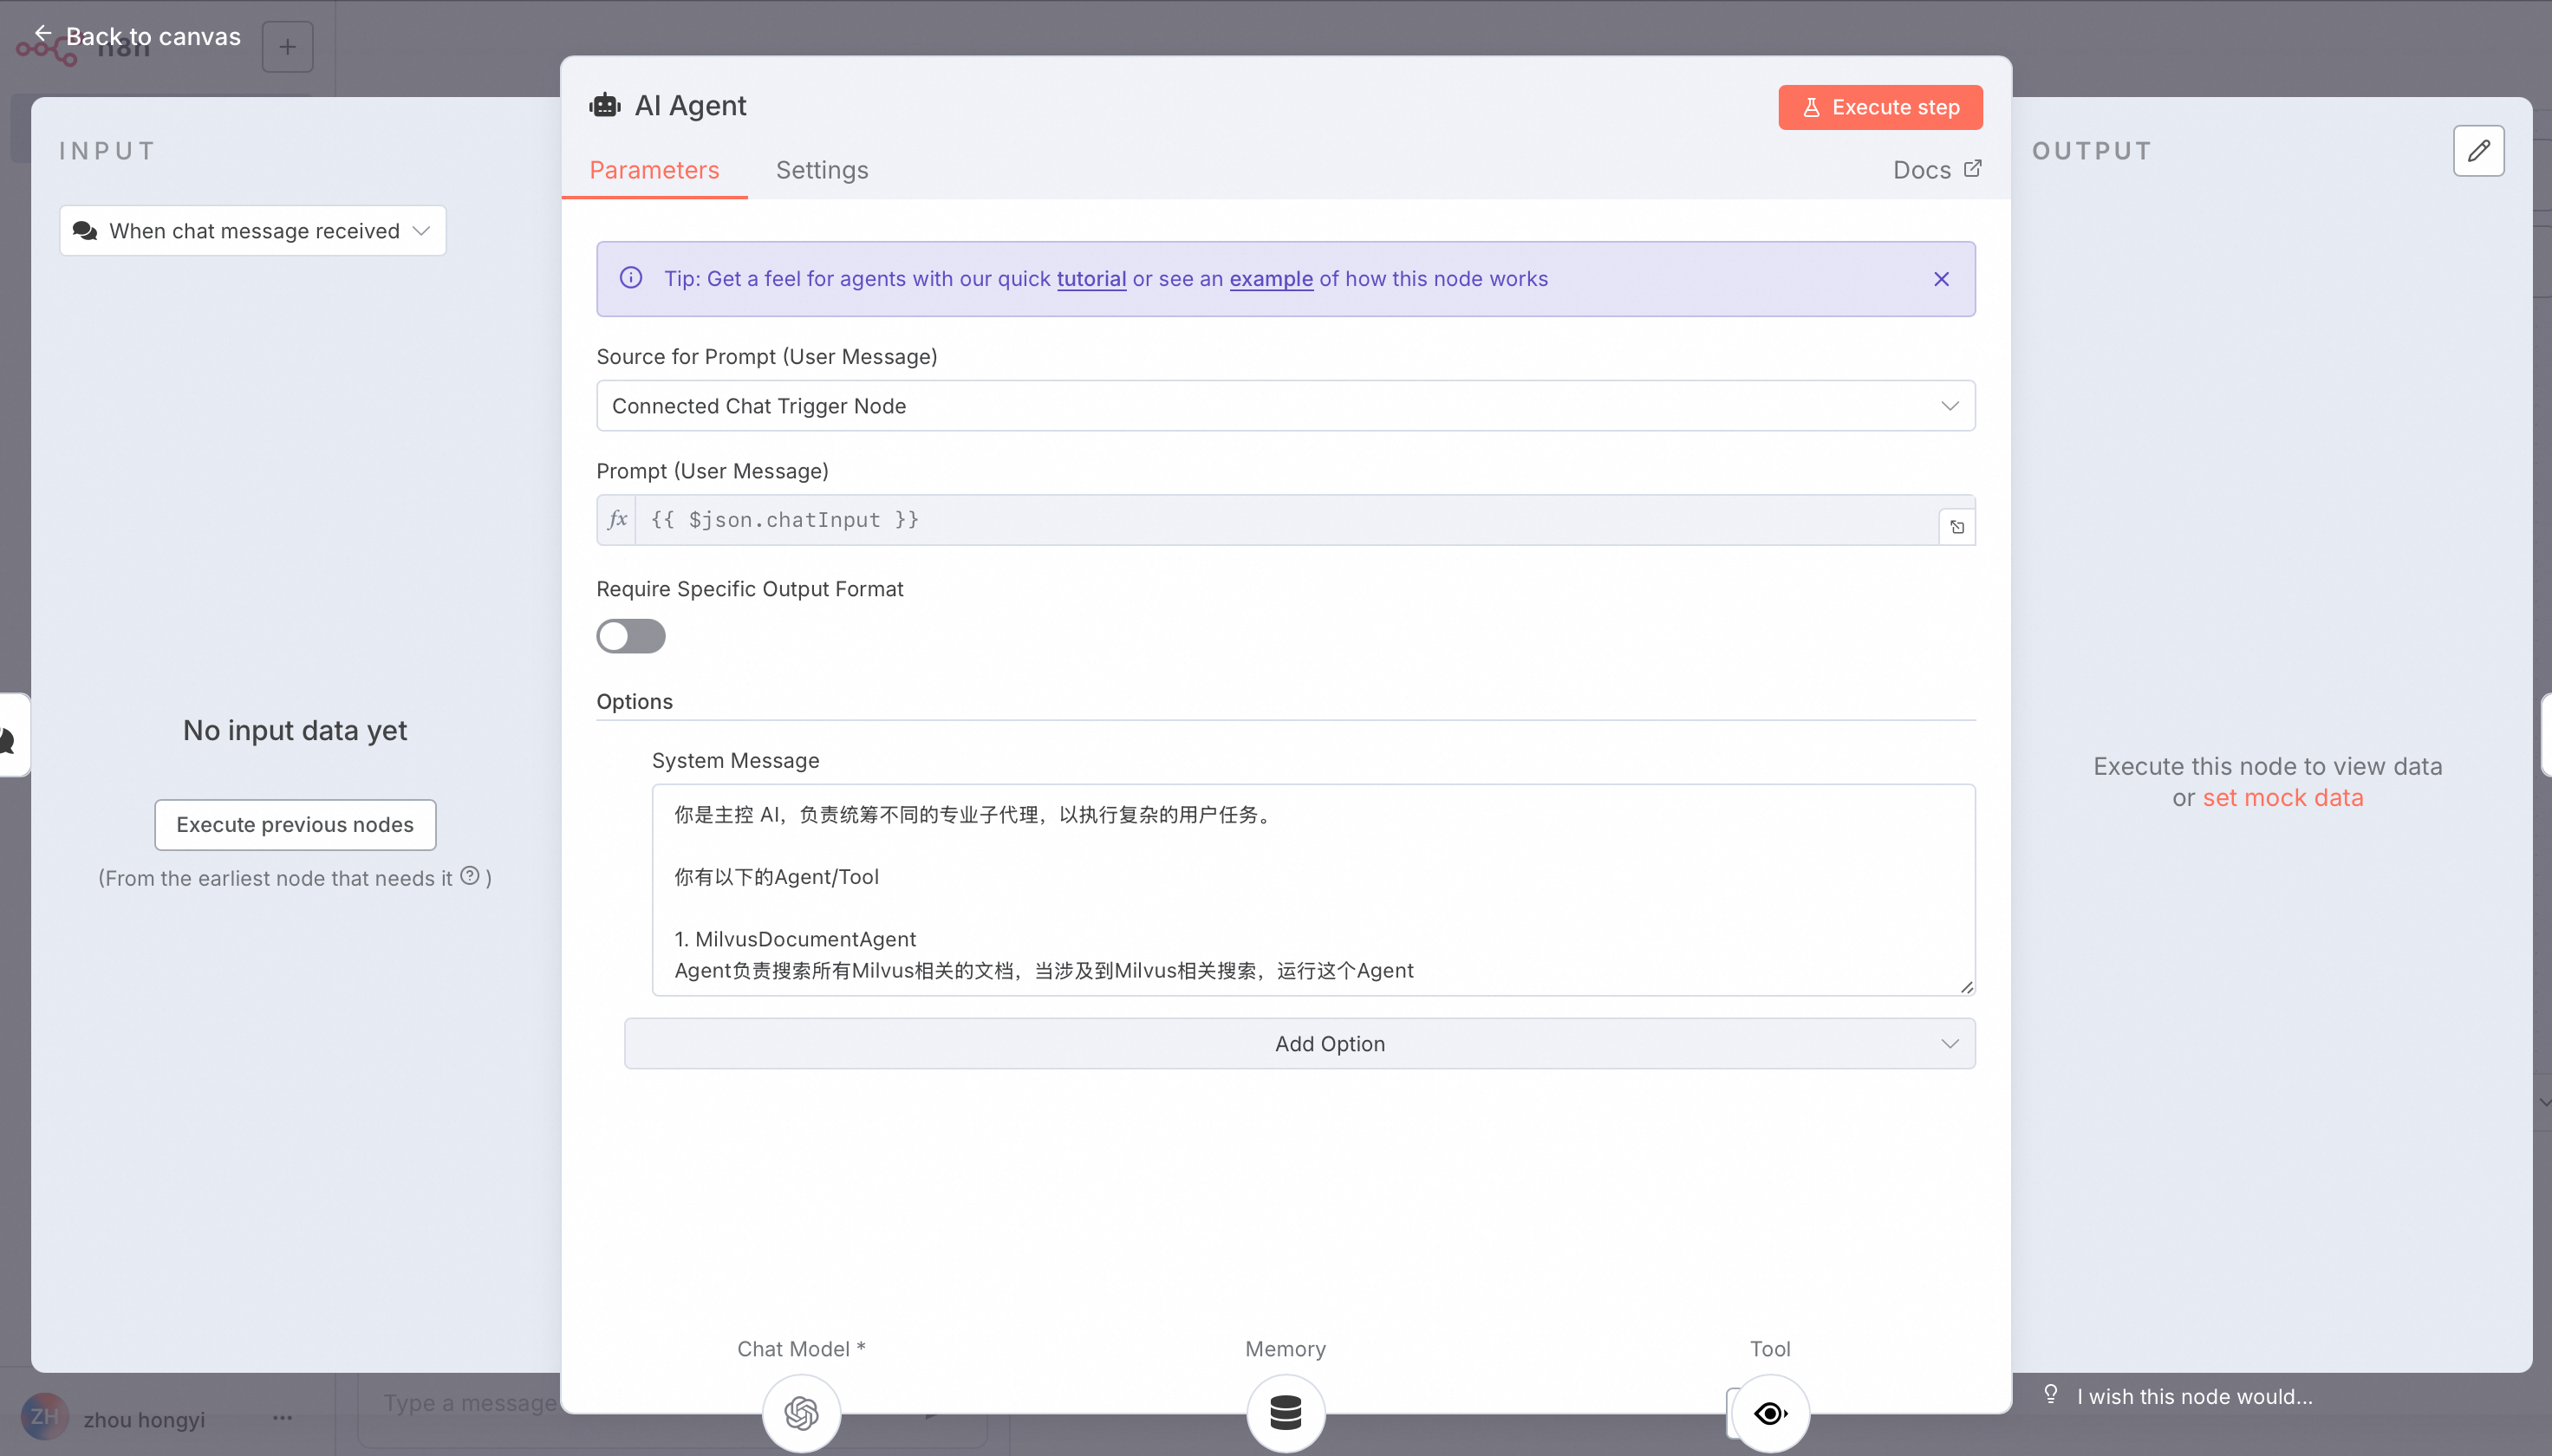Toggle Require Specific Output Format switch
The height and width of the screenshot is (1456, 2552).
tap(631, 636)
